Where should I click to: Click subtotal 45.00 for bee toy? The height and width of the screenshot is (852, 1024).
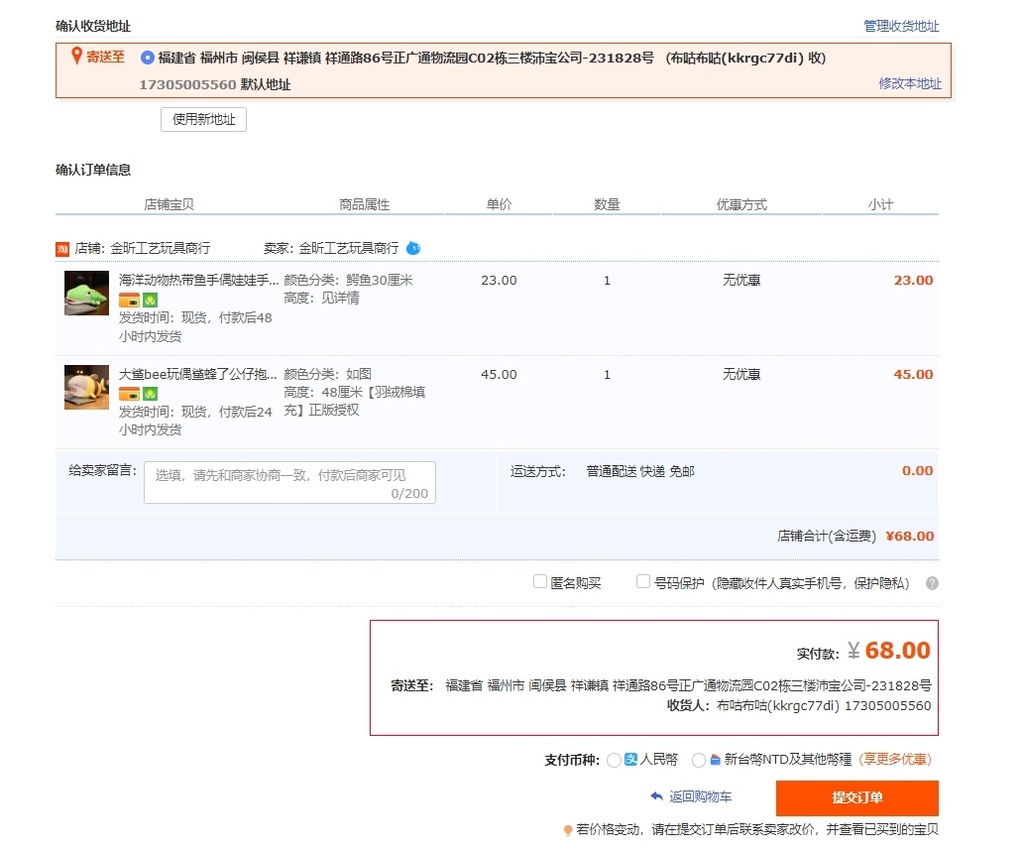point(913,374)
